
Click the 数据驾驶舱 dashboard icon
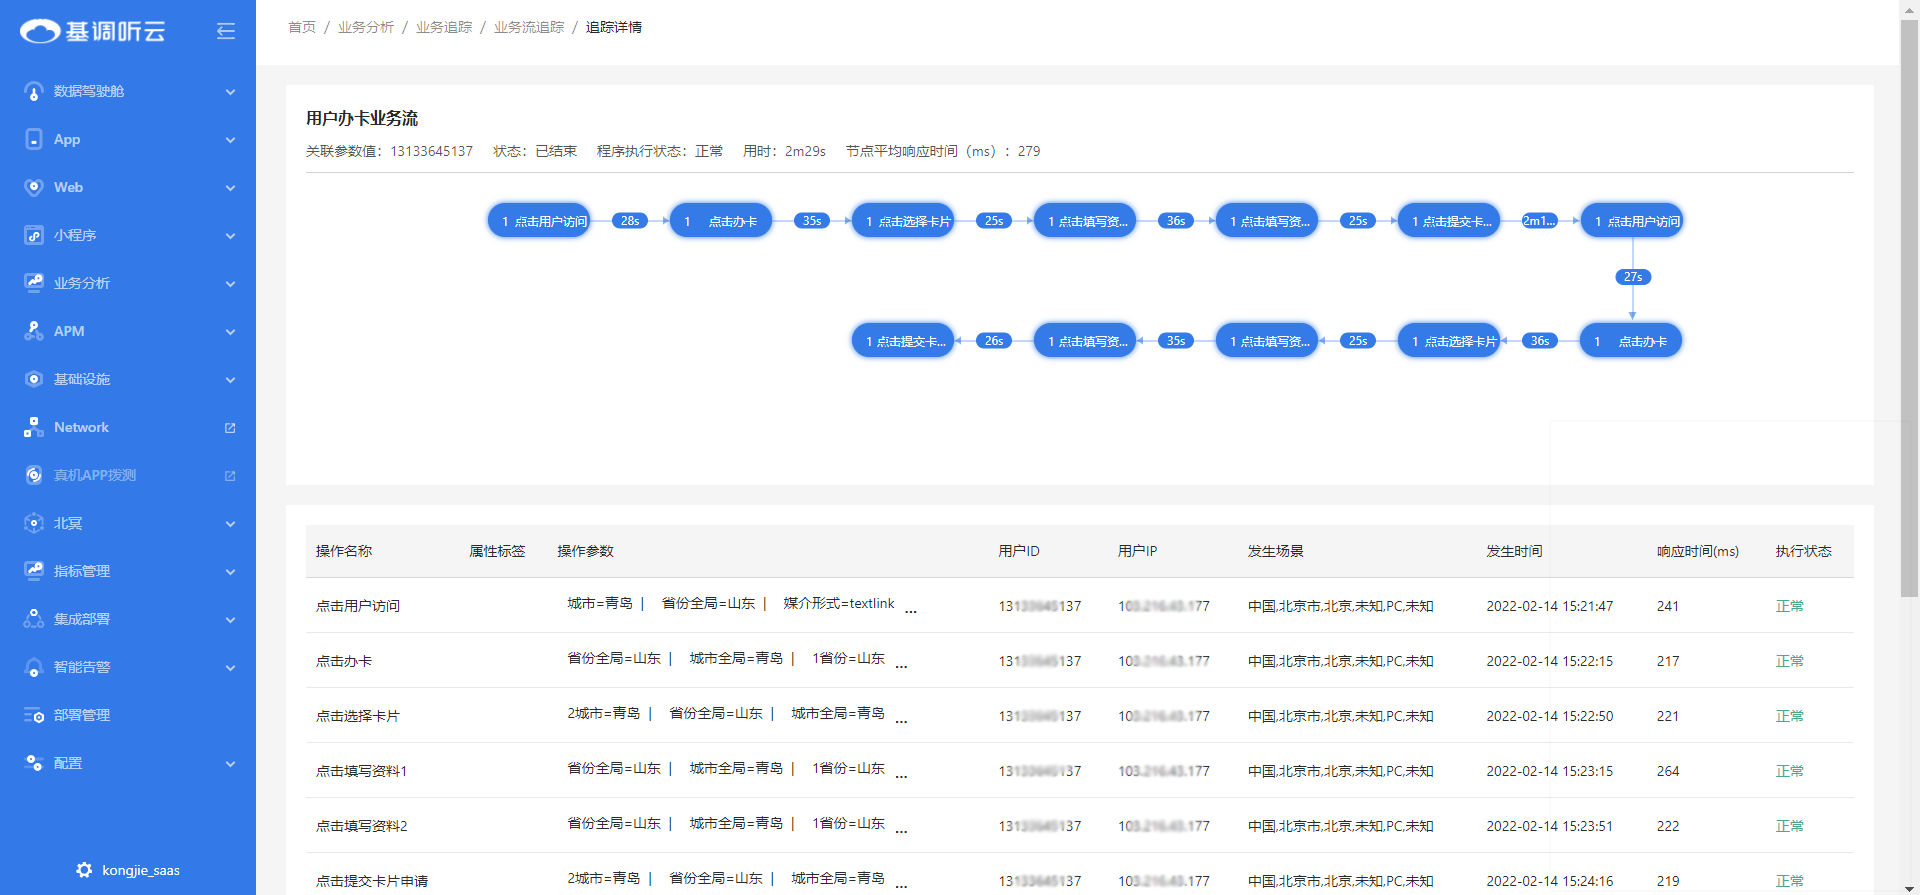click(x=34, y=91)
